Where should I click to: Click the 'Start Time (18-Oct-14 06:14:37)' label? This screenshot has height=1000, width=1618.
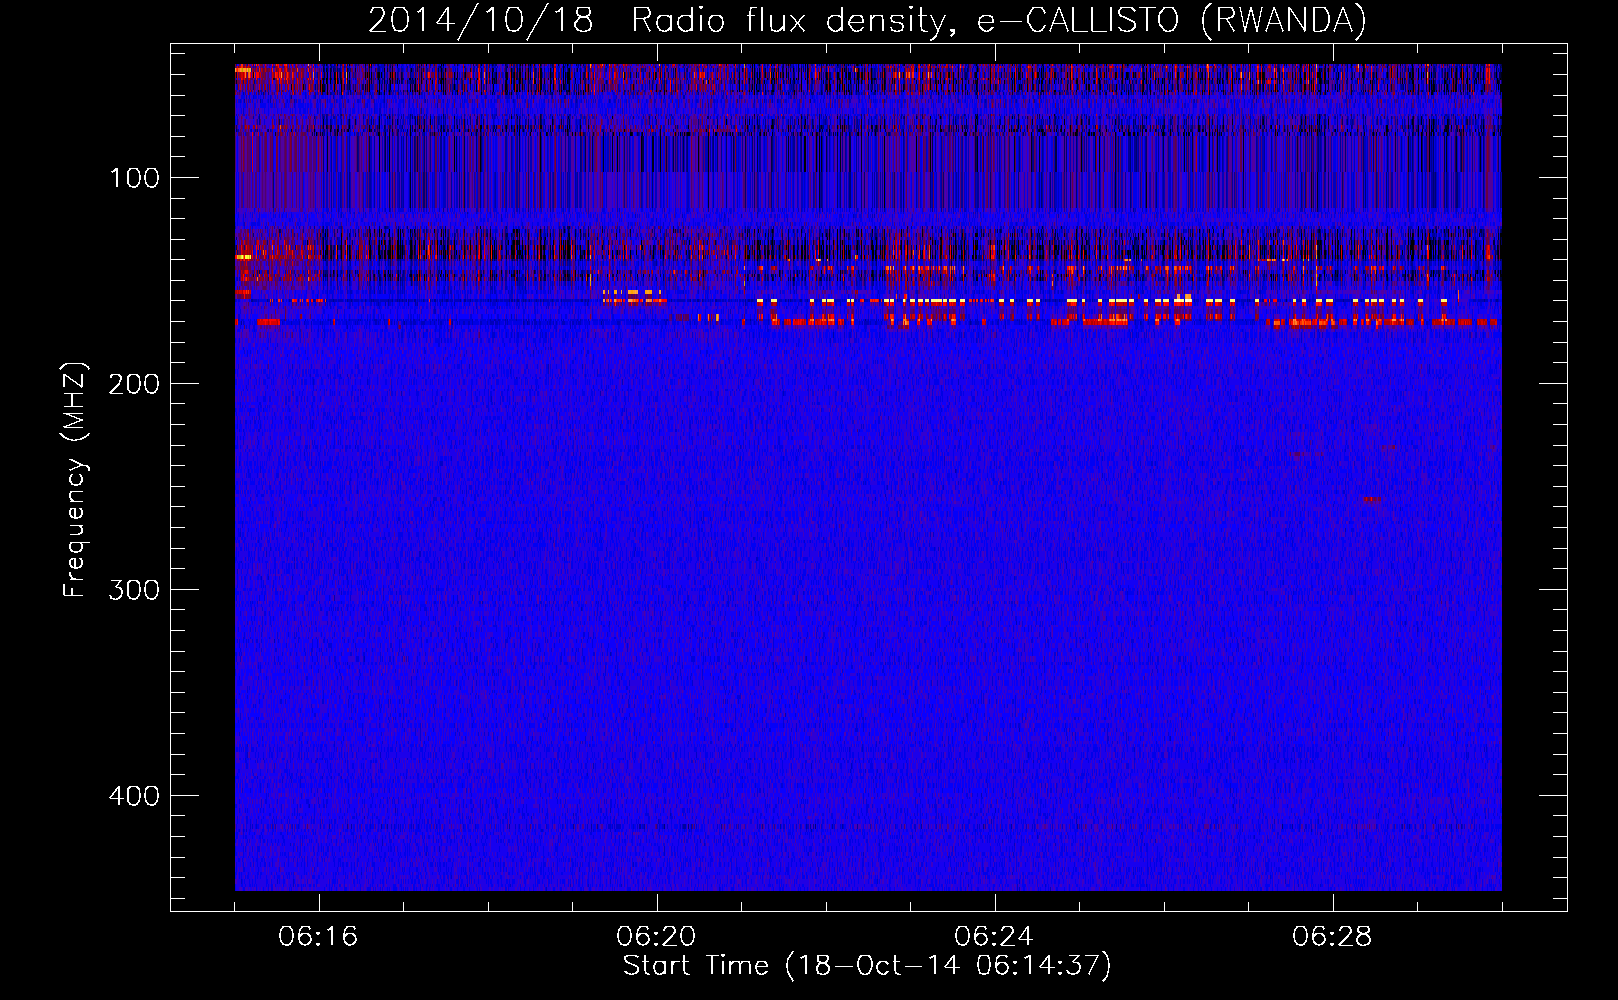[x=867, y=966]
